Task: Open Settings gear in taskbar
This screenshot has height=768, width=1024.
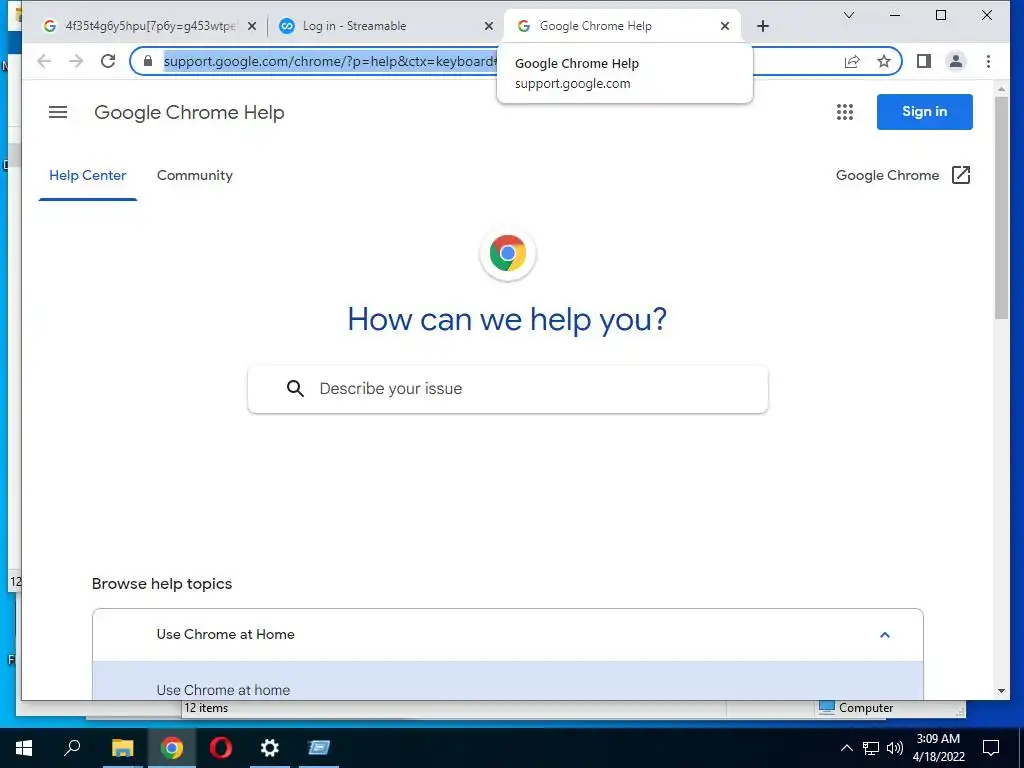Action: 270,748
